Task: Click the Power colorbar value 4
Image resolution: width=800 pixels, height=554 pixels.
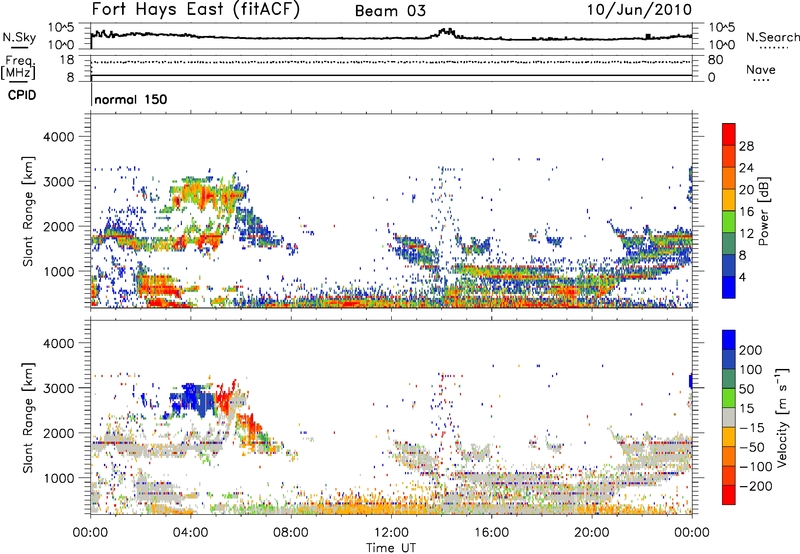Action: (x=742, y=277)
